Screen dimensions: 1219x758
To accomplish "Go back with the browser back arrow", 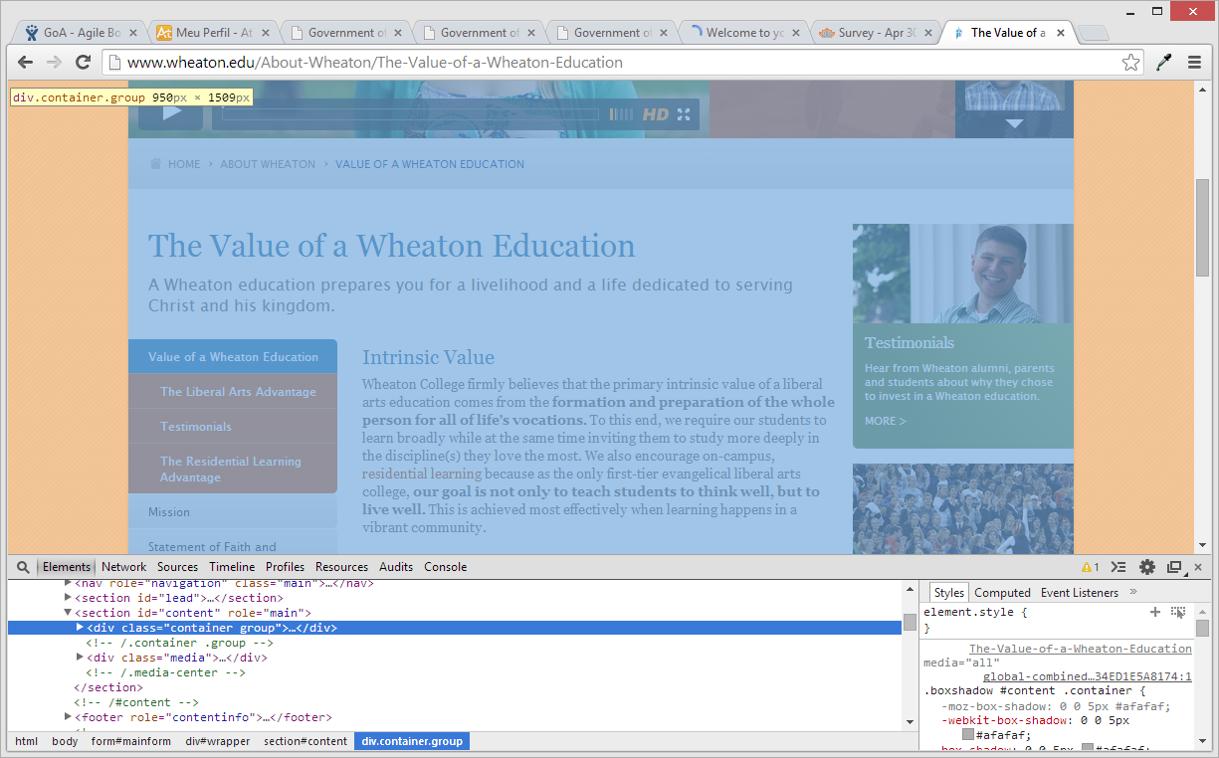I will pyautogui.click(x=25, y=62).
